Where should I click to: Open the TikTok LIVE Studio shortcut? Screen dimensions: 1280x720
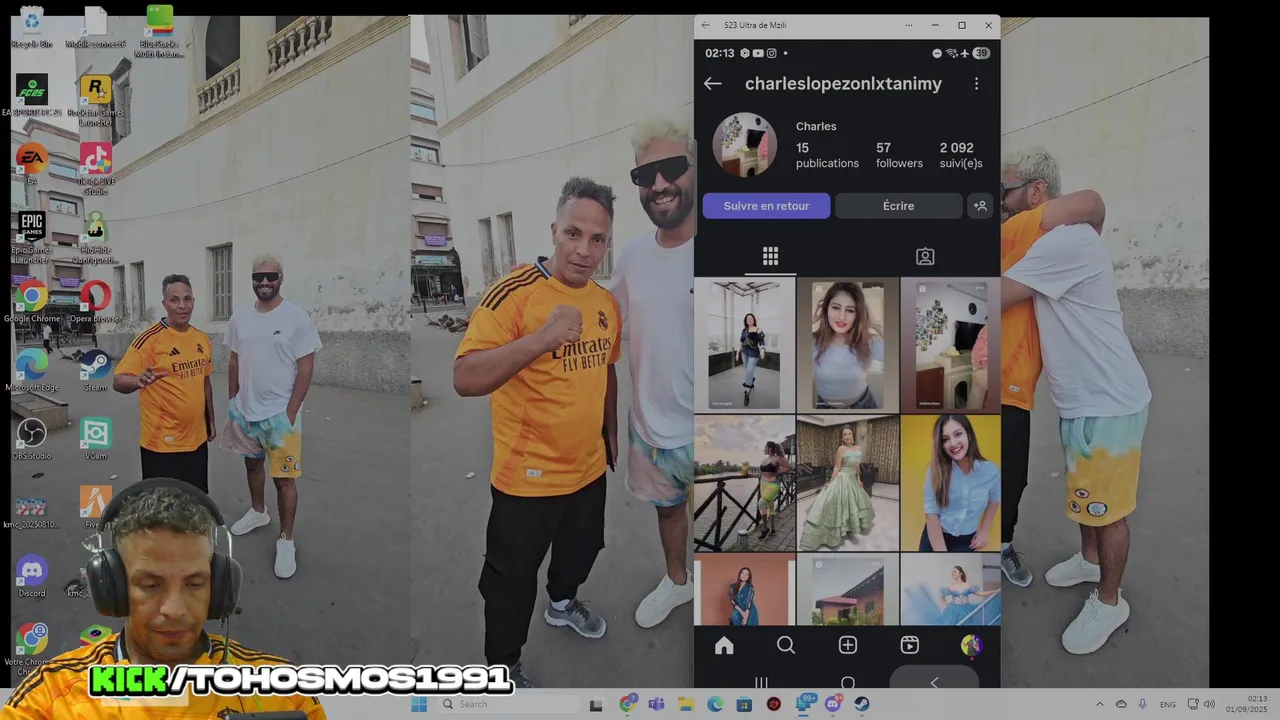[x=95, y=168]
